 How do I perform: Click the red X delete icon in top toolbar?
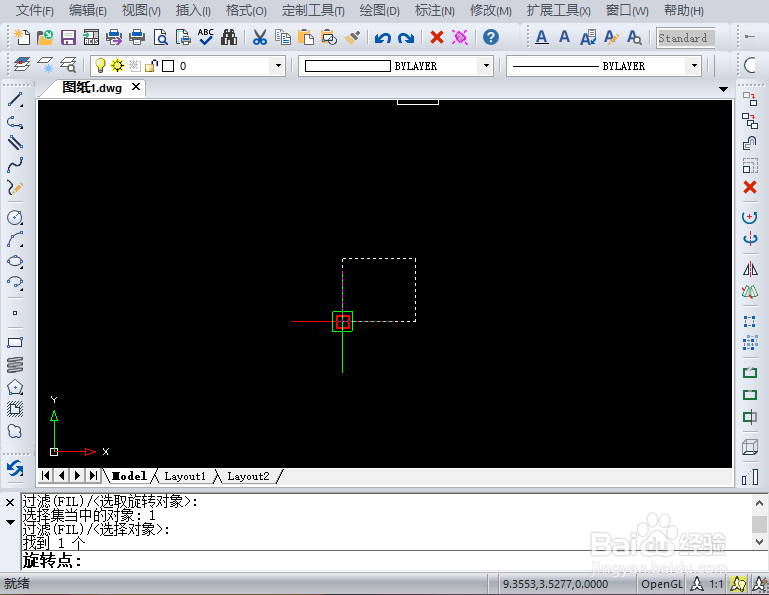pos(436,37)
